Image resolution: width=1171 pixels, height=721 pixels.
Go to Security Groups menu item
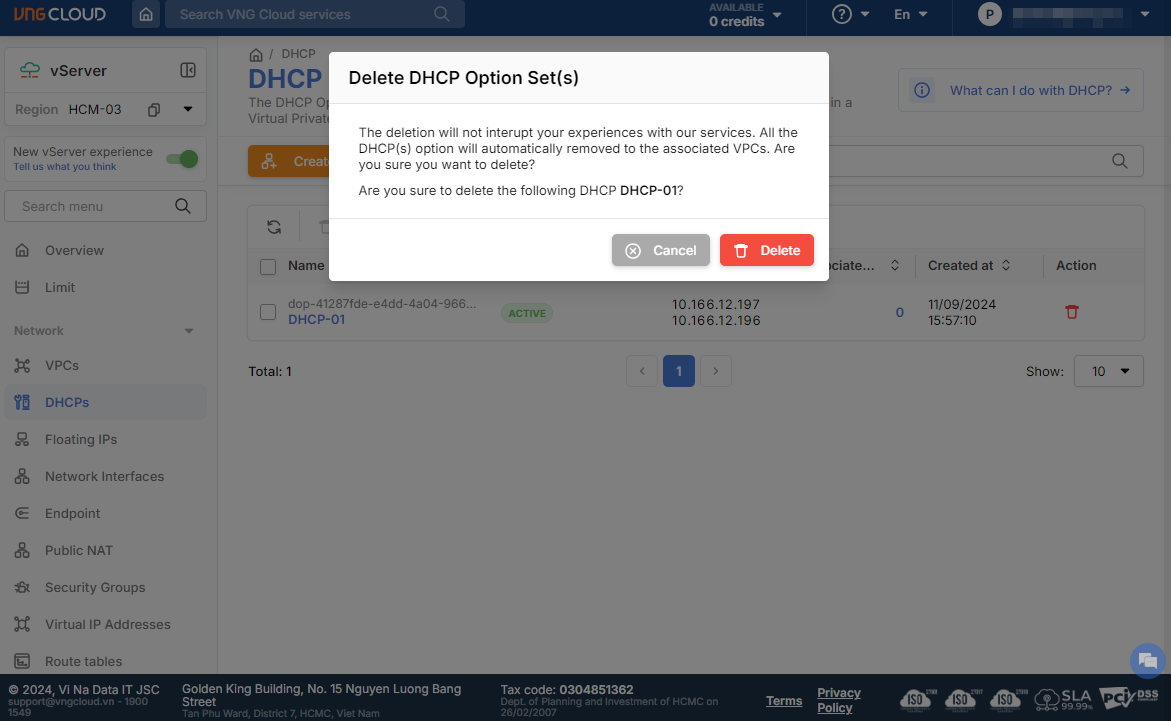(x=95, y=587)
